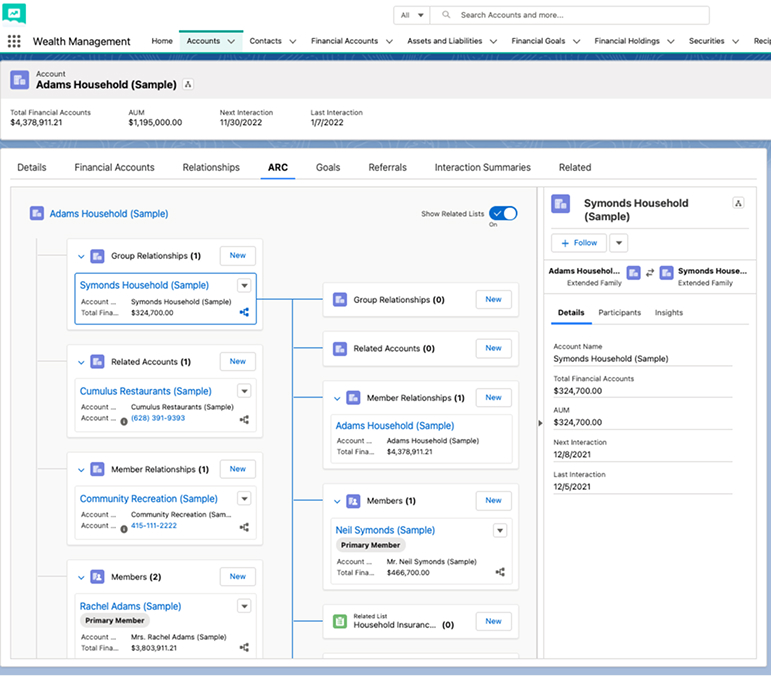771x676 pixels.
Task: Click the Household Insurance related list icon
Action: click(340, 621)
